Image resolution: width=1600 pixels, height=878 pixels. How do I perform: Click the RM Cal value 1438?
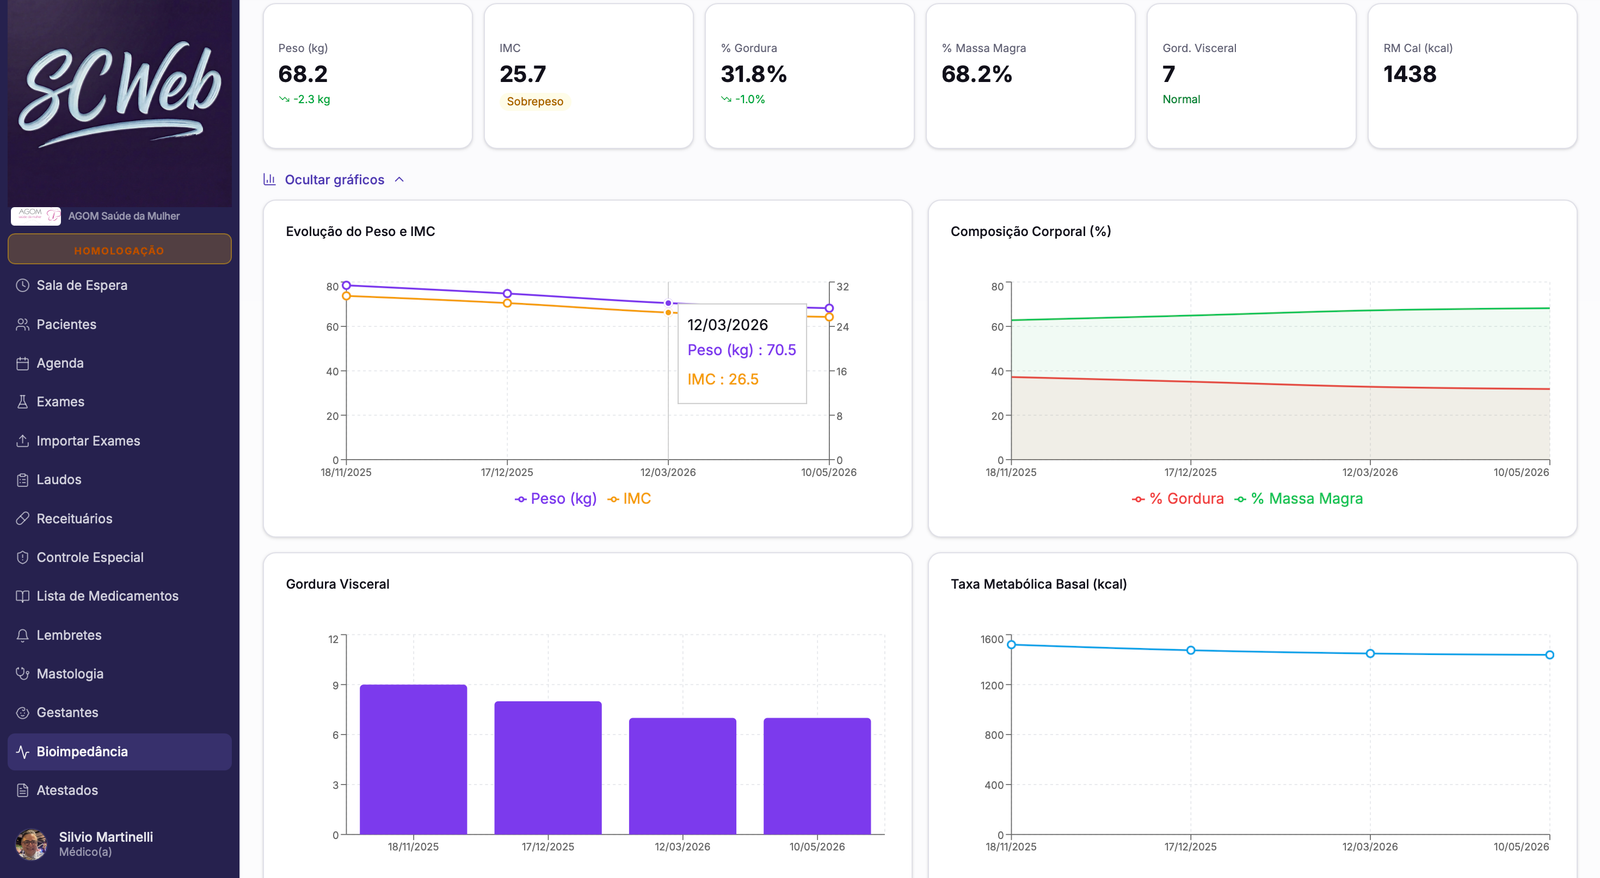tap(1410, 74)
